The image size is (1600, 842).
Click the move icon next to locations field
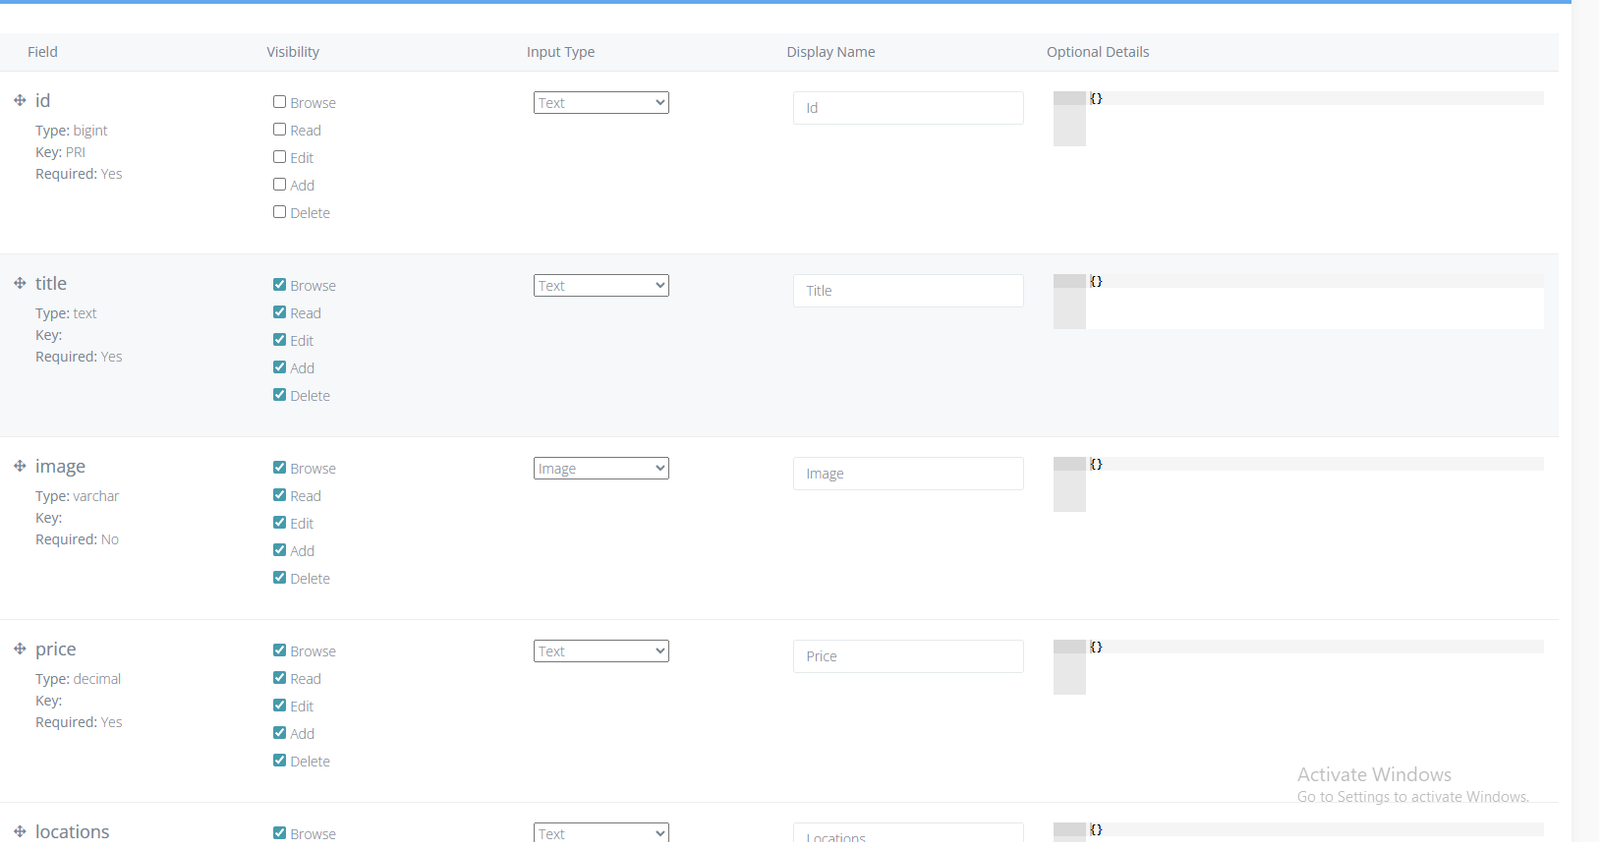(x=20, y=831)
